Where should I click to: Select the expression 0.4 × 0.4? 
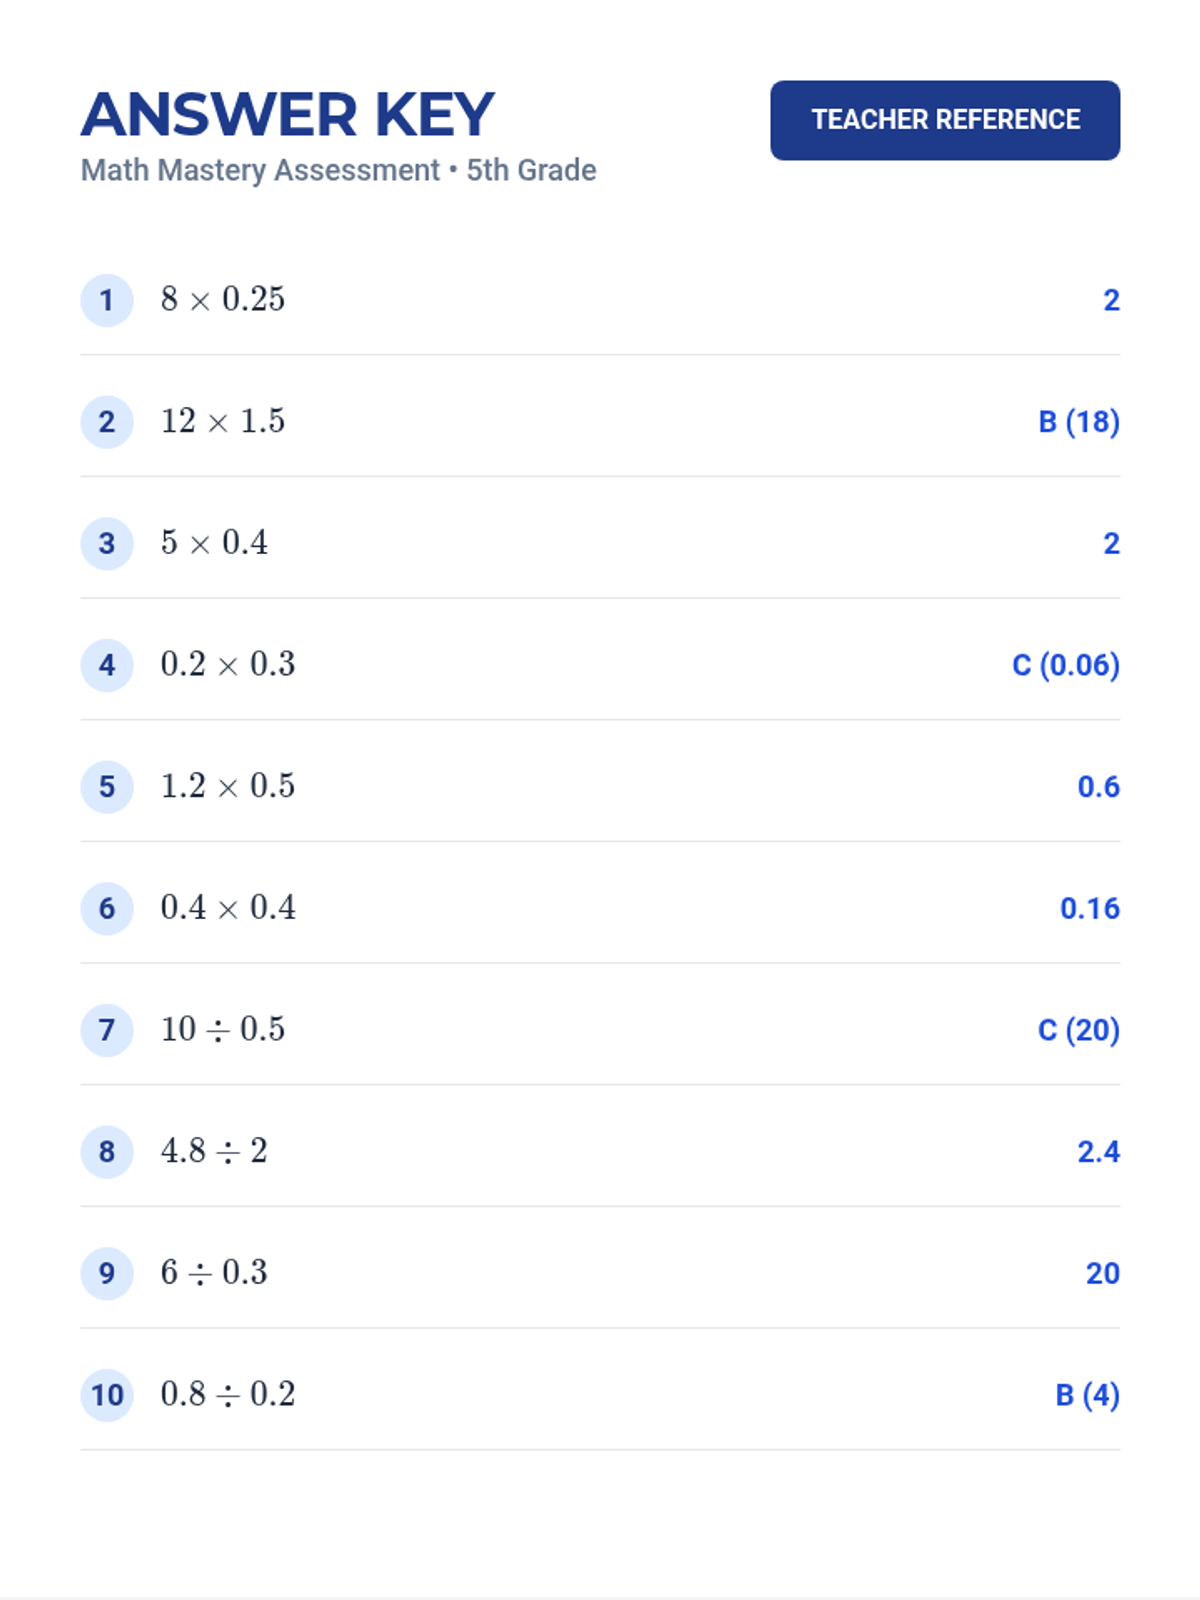pyautogui.click(x=228, y=907)
